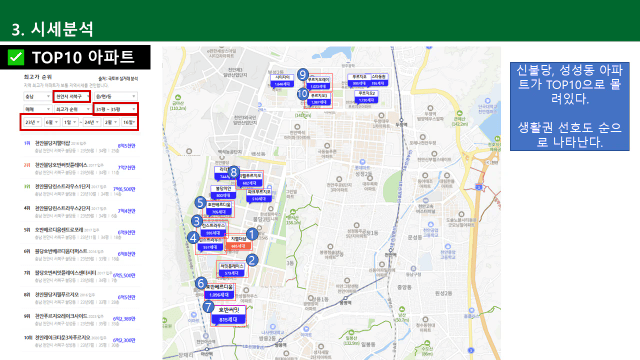Click the 금마산 mountain icon on the map
Viewport: 640px width, 360px height.
[178, 98]
